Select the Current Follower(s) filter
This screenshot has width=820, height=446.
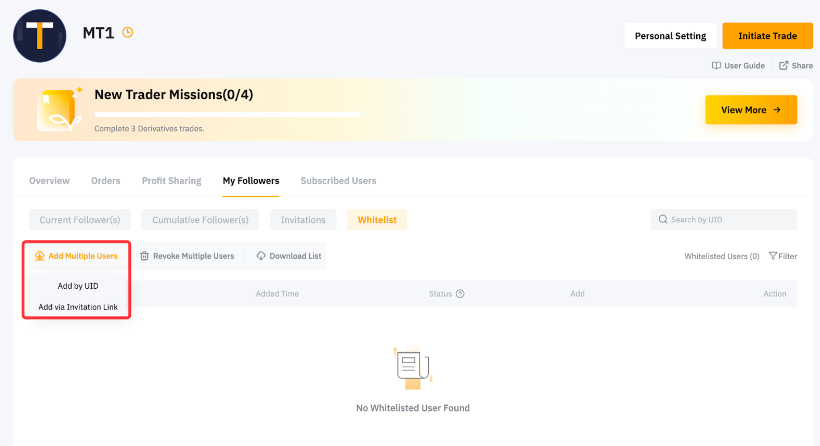pos(80,220)
